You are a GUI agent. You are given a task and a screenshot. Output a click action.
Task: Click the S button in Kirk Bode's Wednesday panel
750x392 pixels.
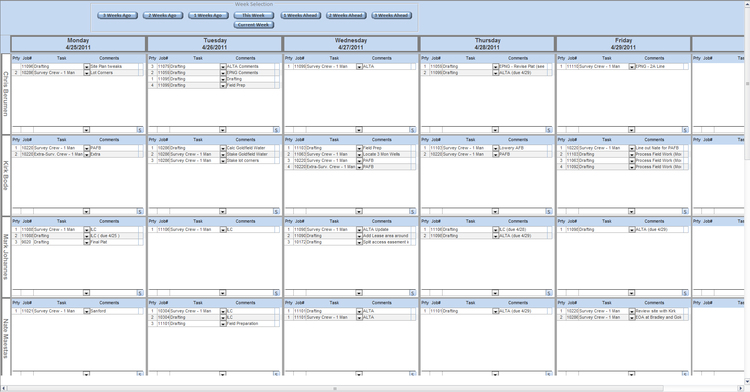pyautogui.click(x=412, y=211)
